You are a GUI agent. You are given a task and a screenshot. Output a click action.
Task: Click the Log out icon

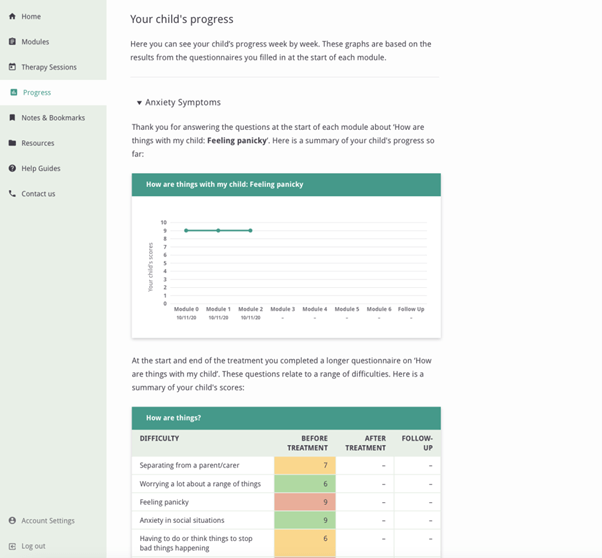[x=12, y=546]
